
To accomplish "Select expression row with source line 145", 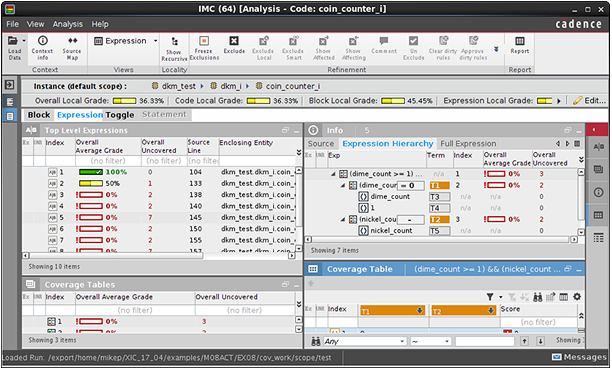I will pyautogui.click(x=159, y=217).
